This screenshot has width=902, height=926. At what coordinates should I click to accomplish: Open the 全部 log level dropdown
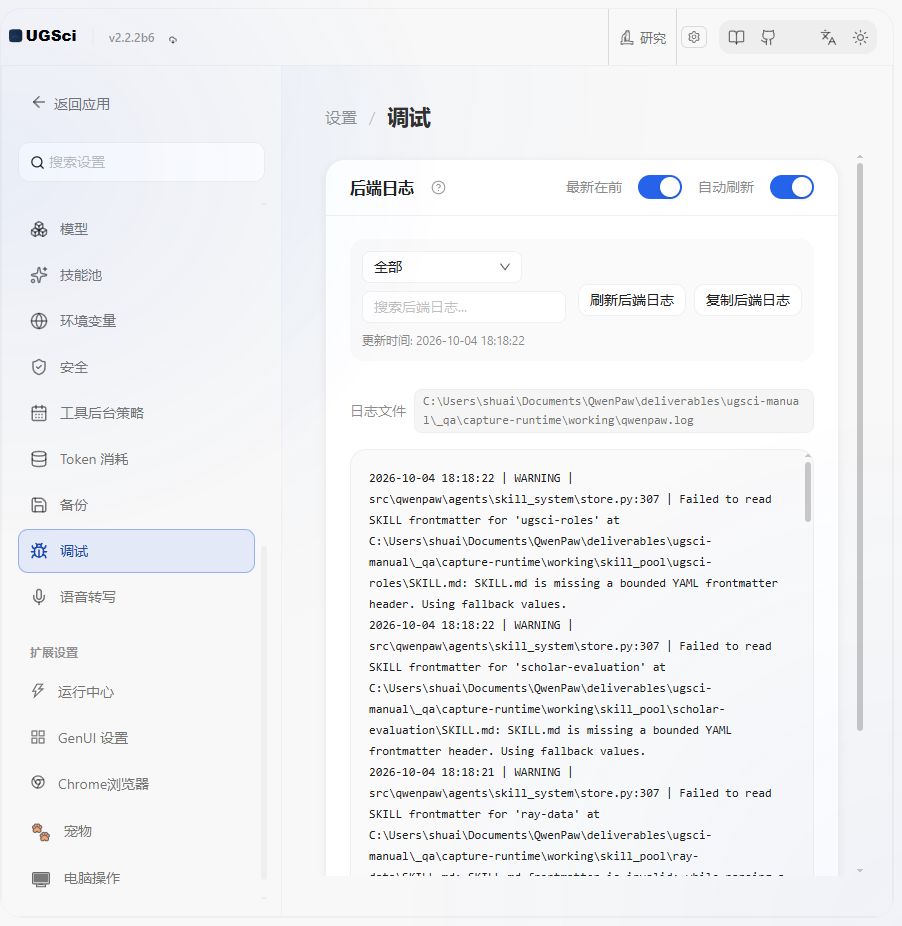(442, 267)
